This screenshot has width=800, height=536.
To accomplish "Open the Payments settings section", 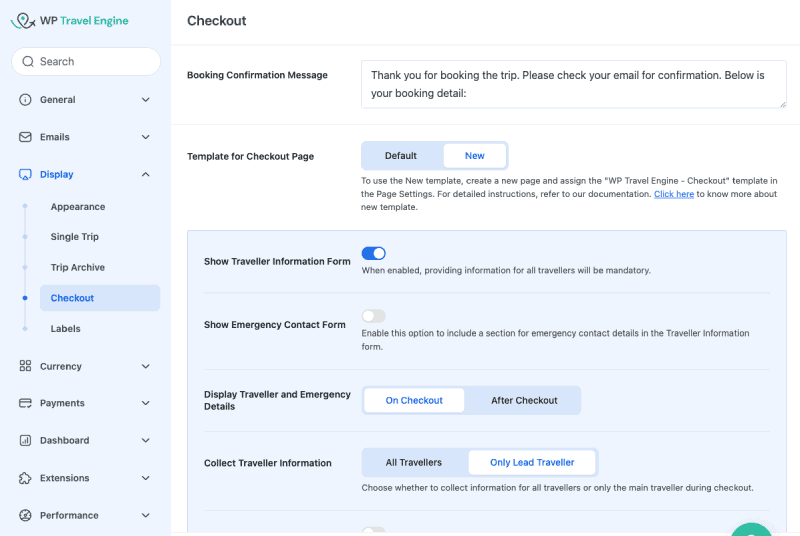I will tap(85, 403).
